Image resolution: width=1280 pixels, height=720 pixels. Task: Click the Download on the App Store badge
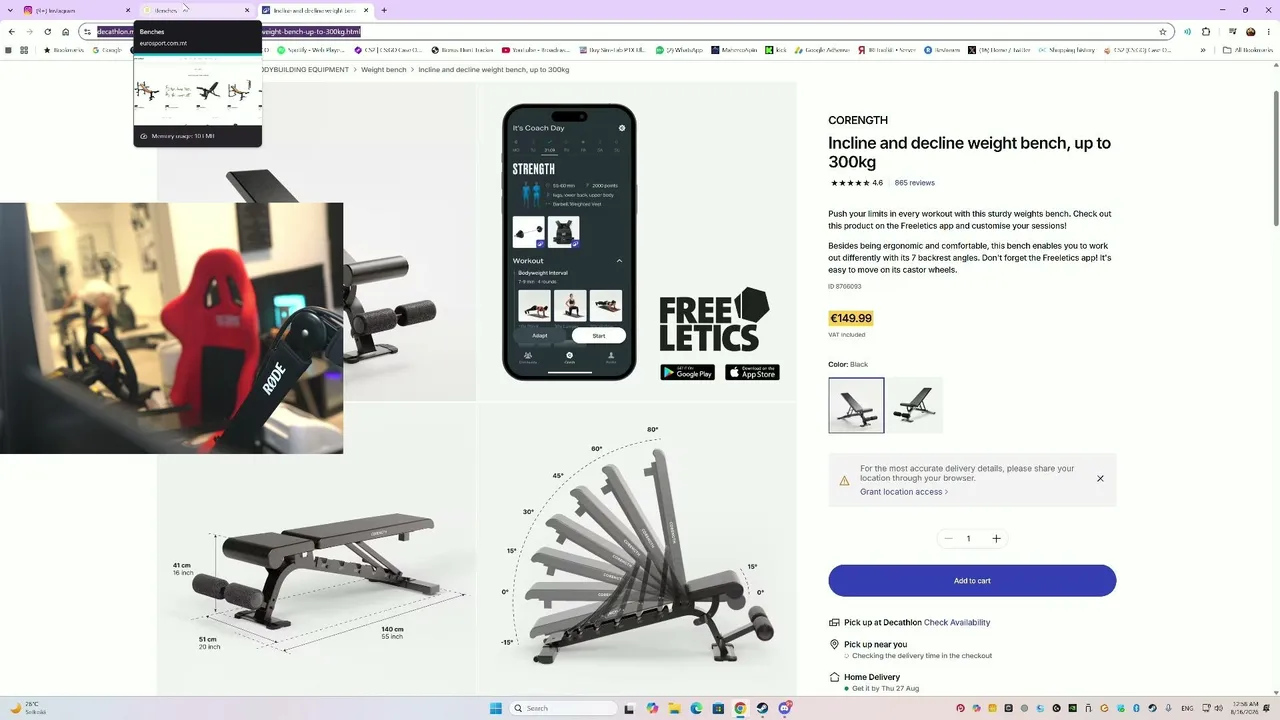click(752, 372)
